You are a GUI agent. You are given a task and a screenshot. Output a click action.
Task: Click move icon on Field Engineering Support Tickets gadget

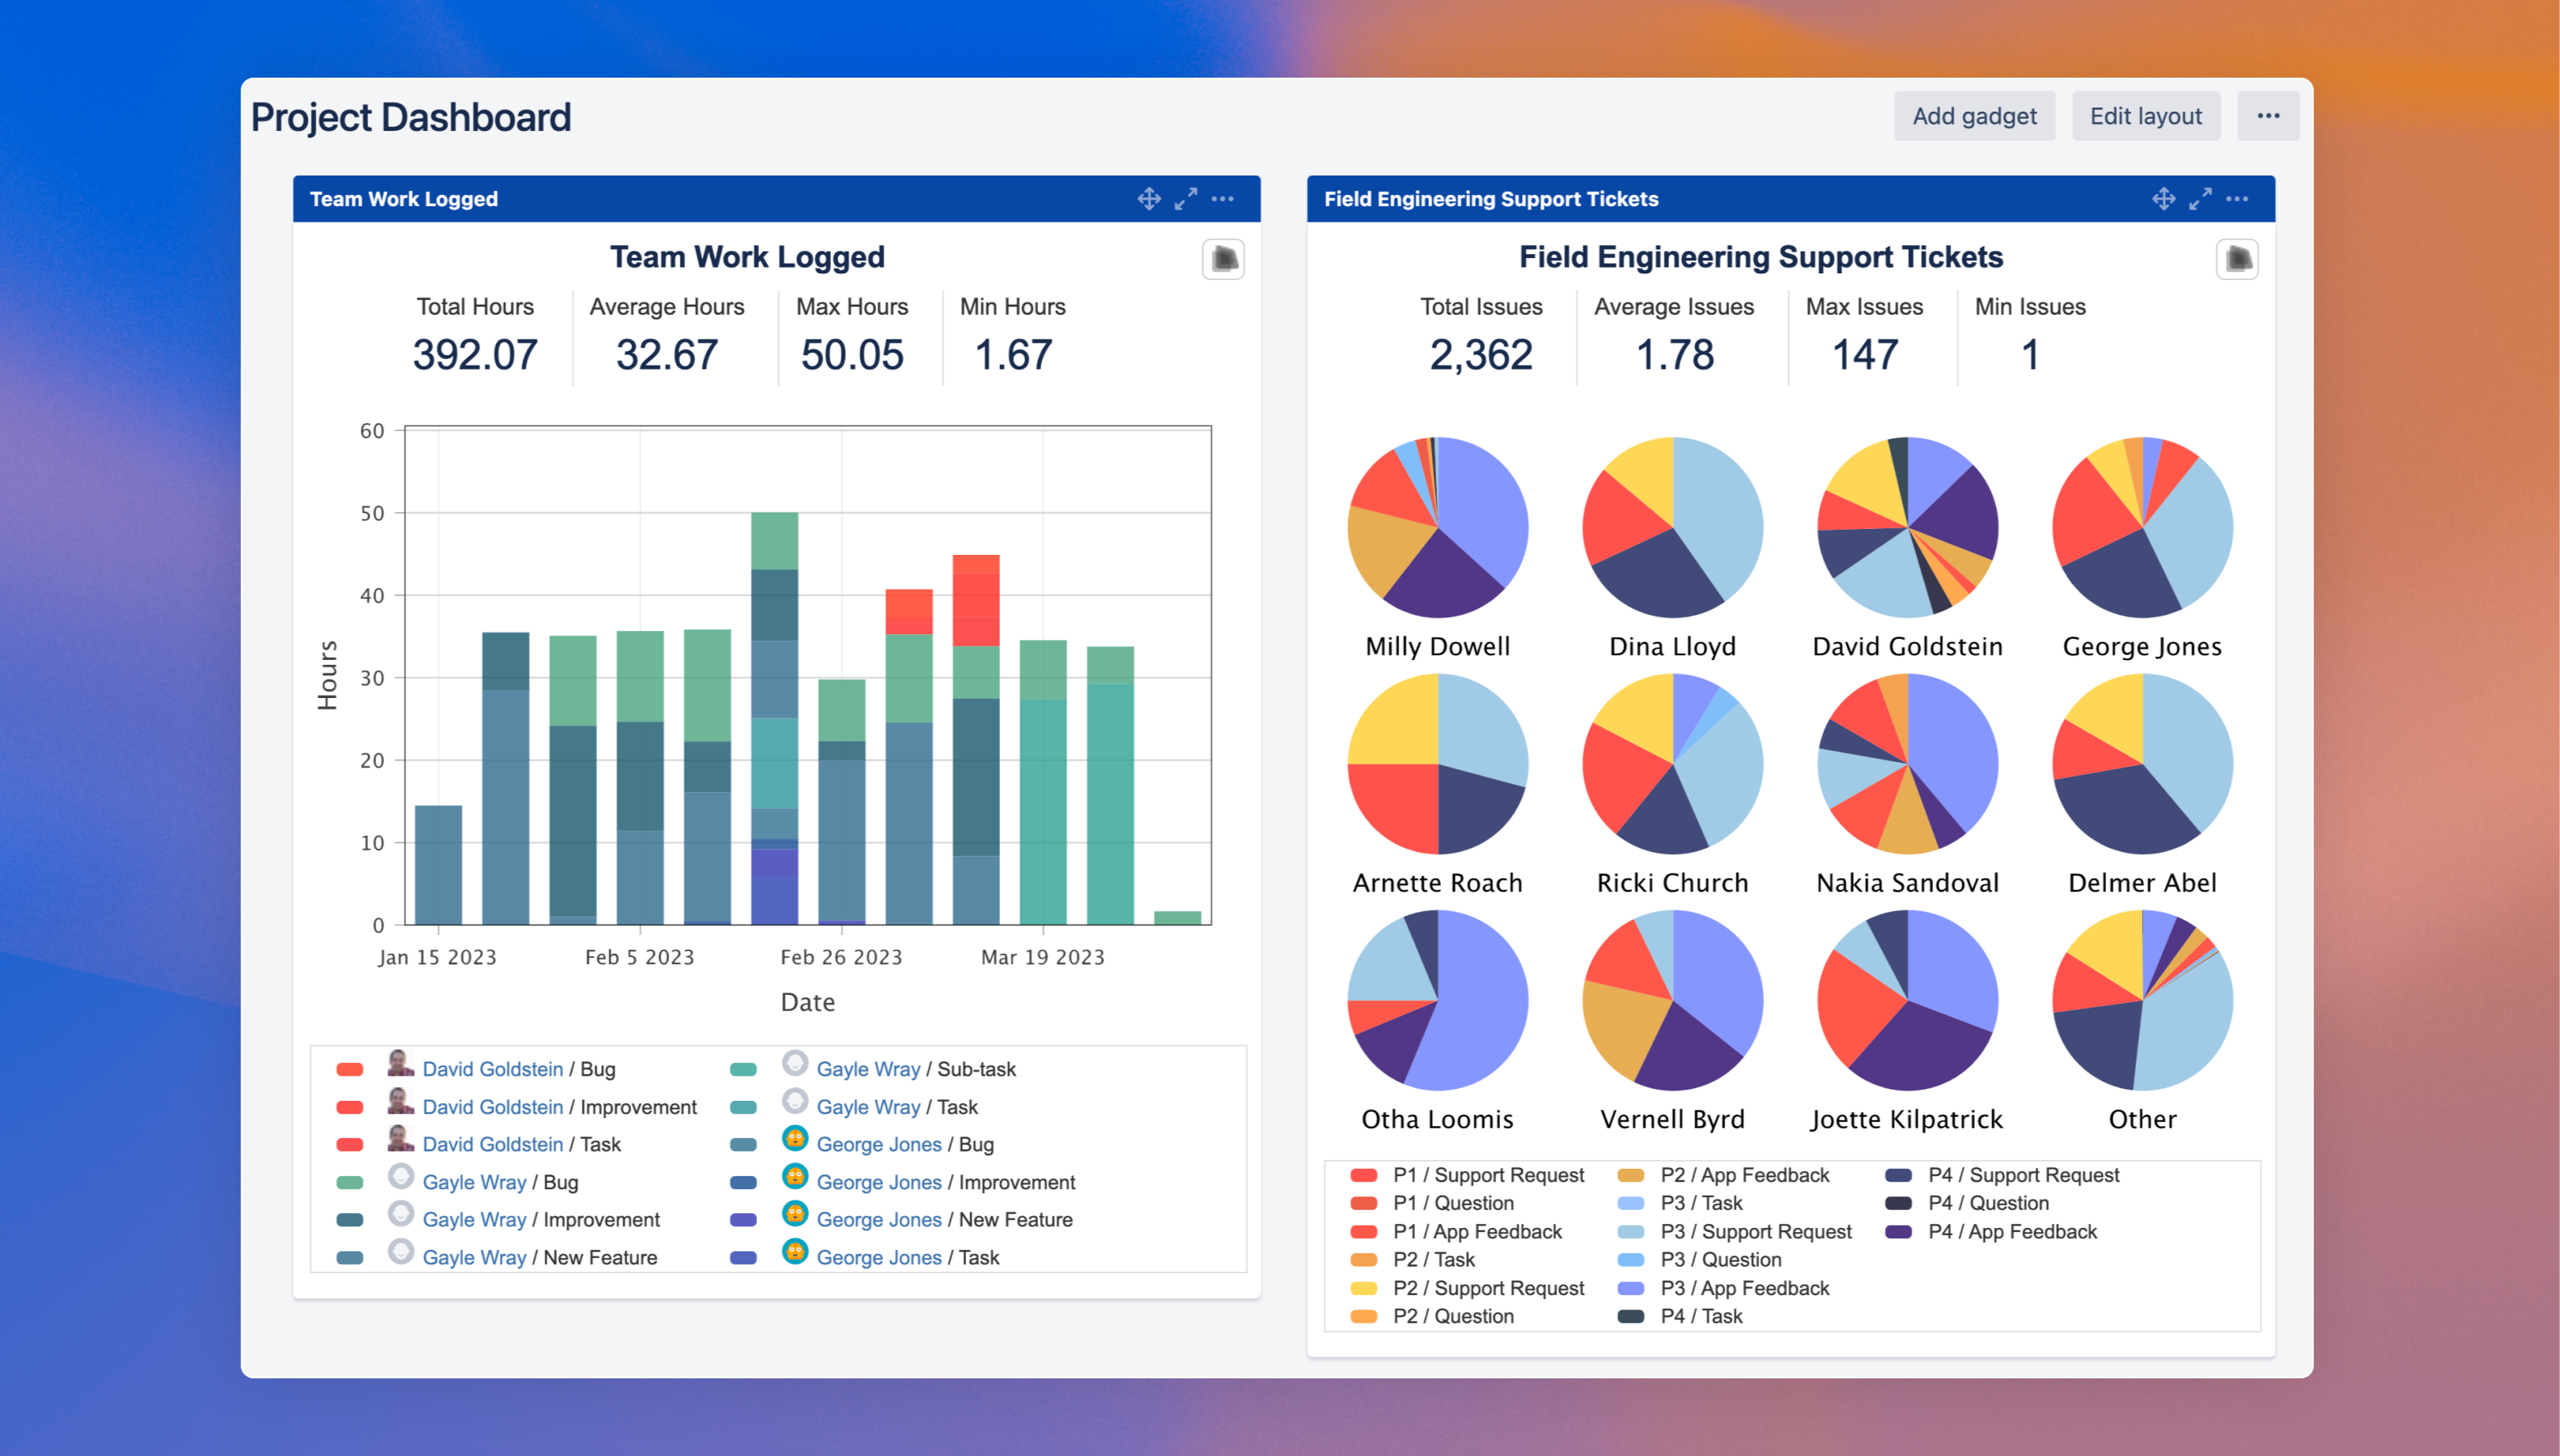(x=2163, y=199)
